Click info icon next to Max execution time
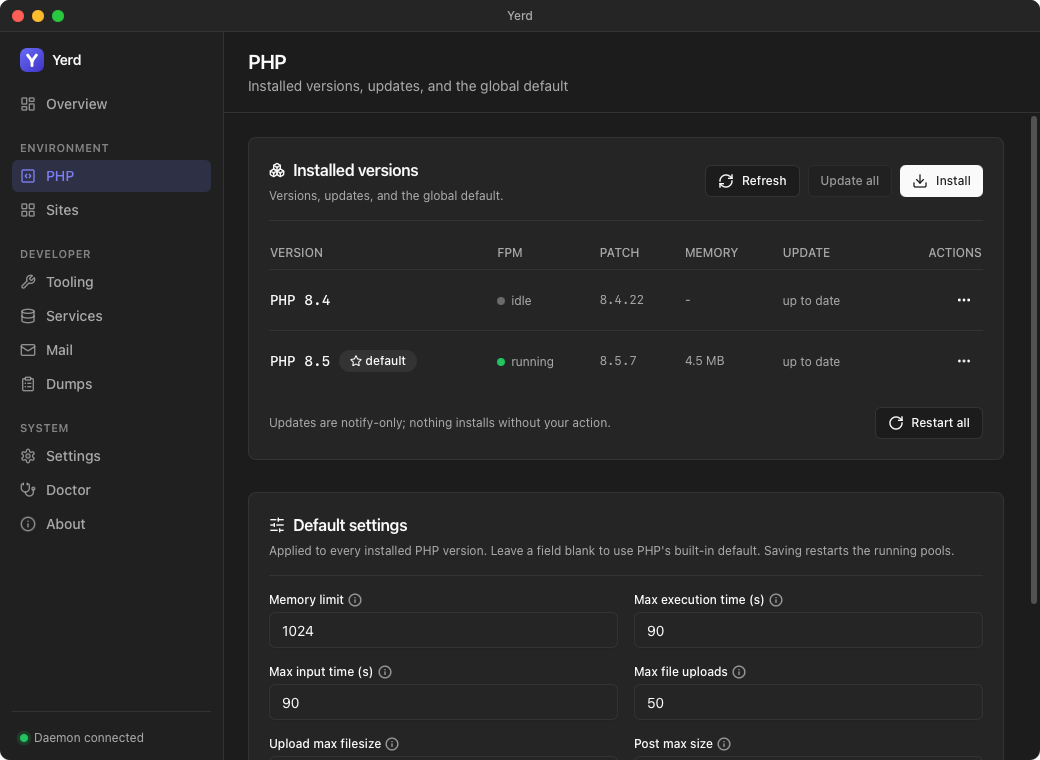 (x=776, y=600)
